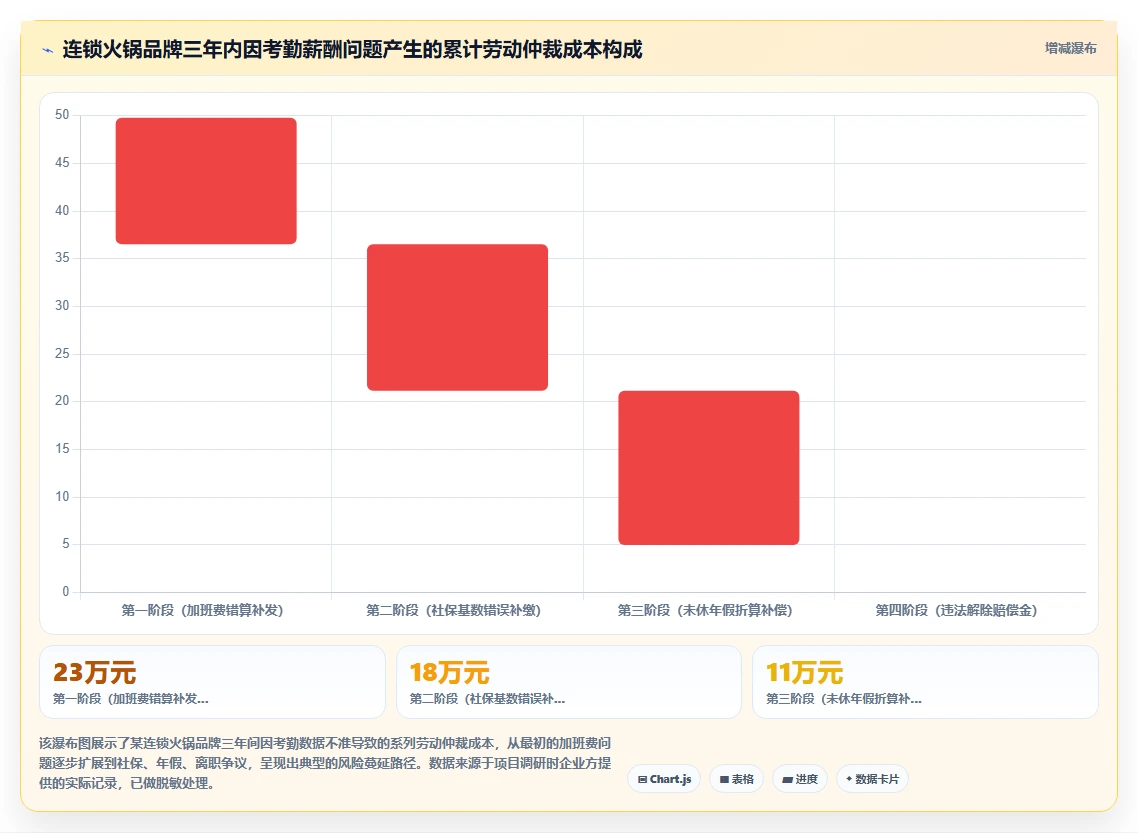Image resolution: width=1138 pixels, height=833 pixels.
Task: Click the 表格 tag
Action: [737, 779]
